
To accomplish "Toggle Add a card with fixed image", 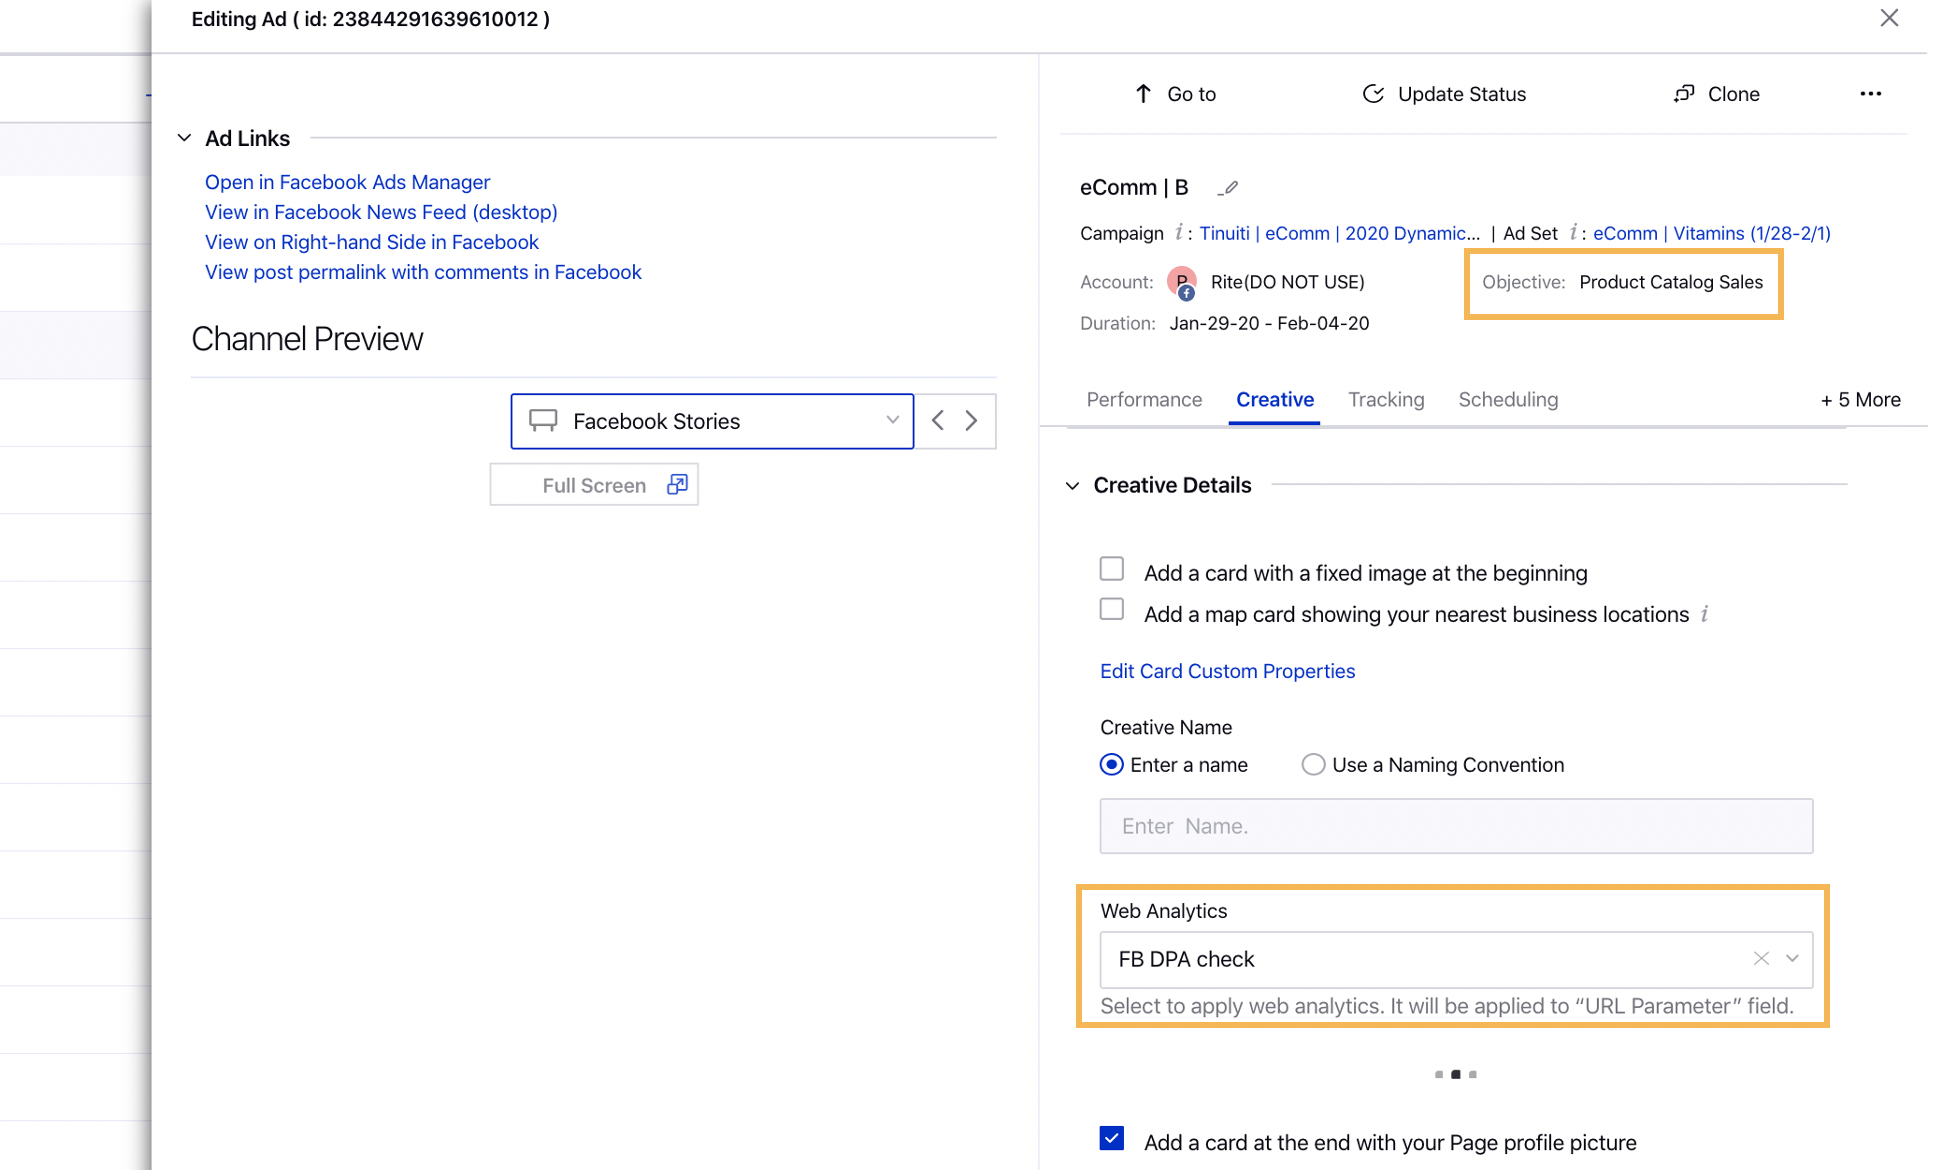I will (1111, 570).
